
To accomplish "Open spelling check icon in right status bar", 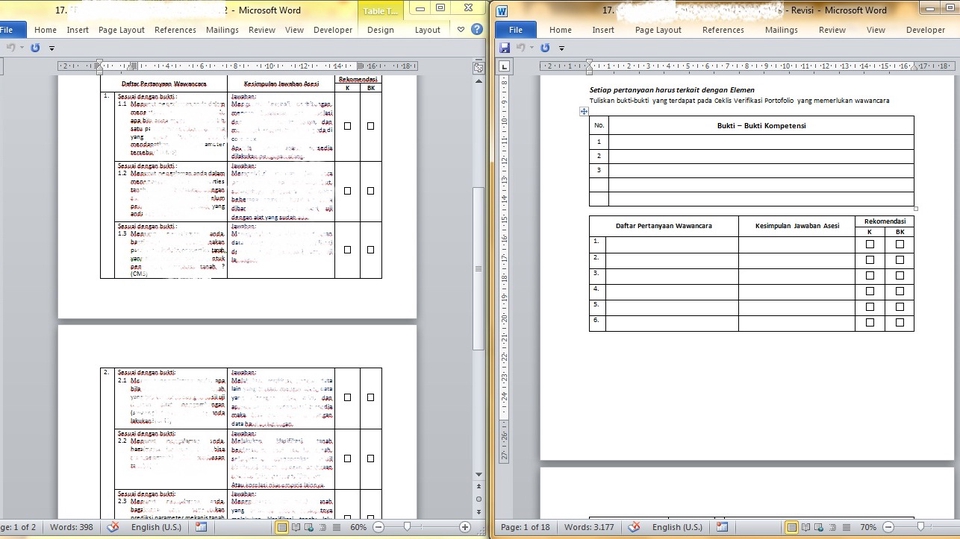I will pyautogui.click(x=634, y=527).
